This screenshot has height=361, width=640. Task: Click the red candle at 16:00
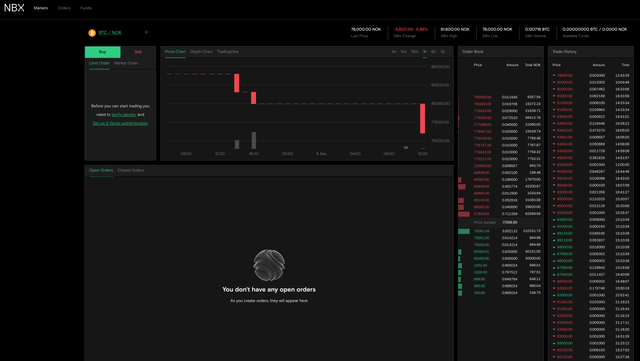(253, 98)
